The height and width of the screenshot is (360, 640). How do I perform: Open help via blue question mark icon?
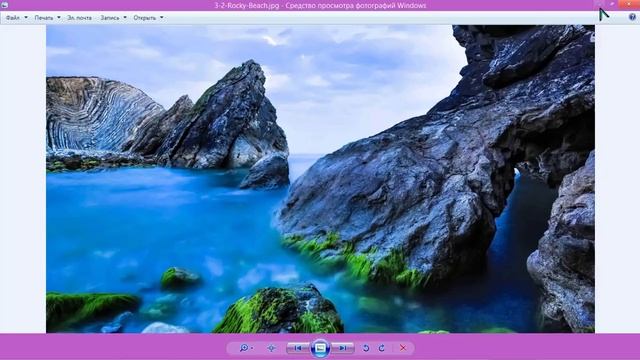coord(632,17)
